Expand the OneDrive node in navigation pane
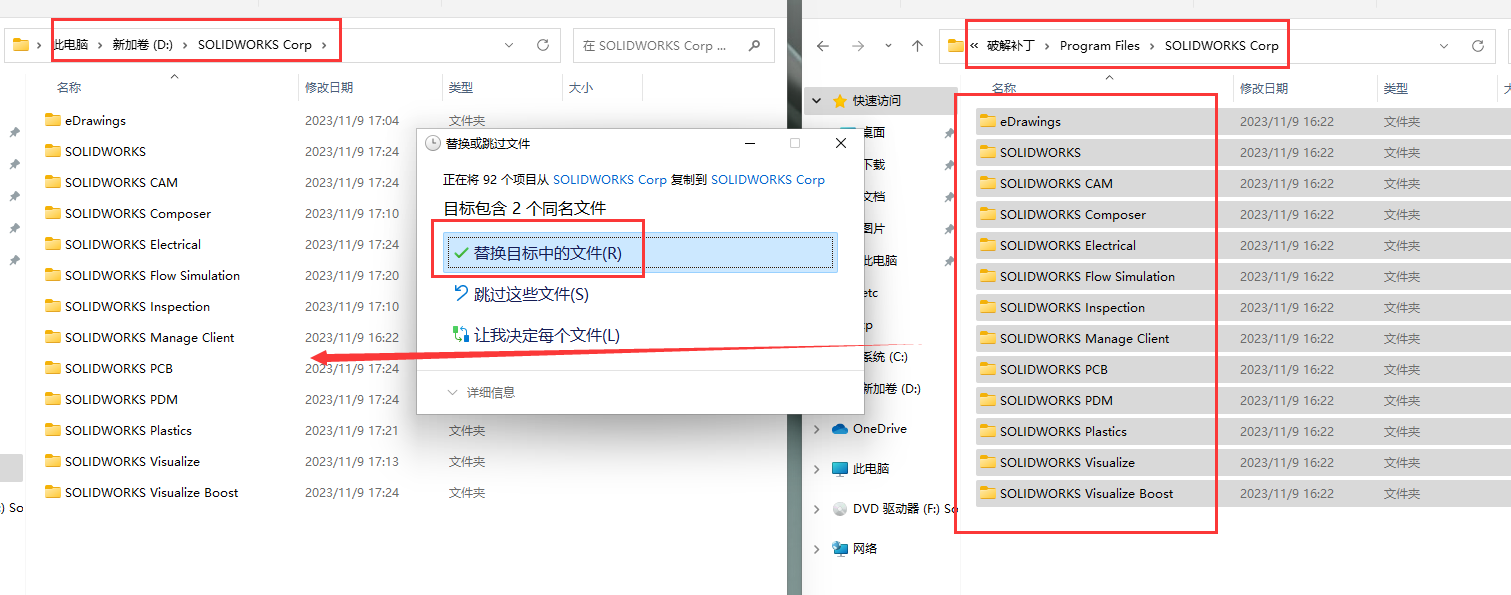 (818, 429)
